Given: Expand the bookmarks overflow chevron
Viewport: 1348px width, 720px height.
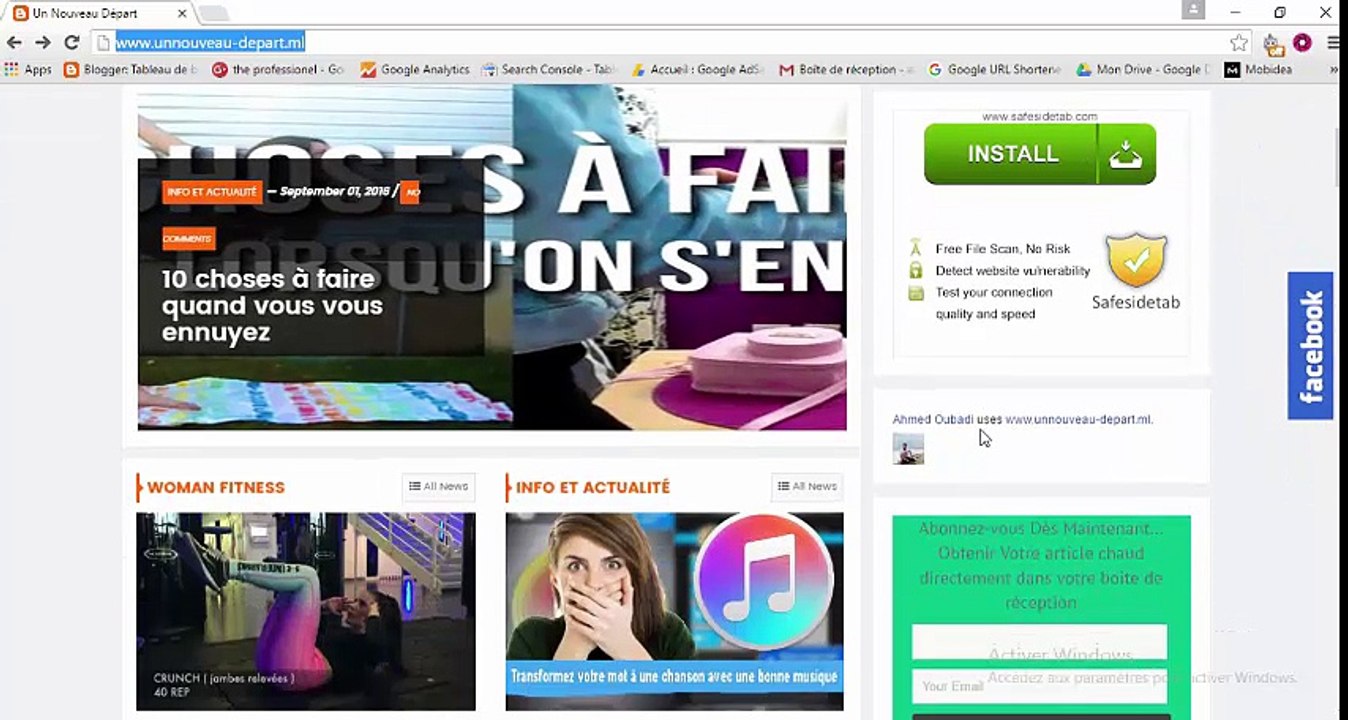Looking at the screenshot, I should coord(1333,70).
